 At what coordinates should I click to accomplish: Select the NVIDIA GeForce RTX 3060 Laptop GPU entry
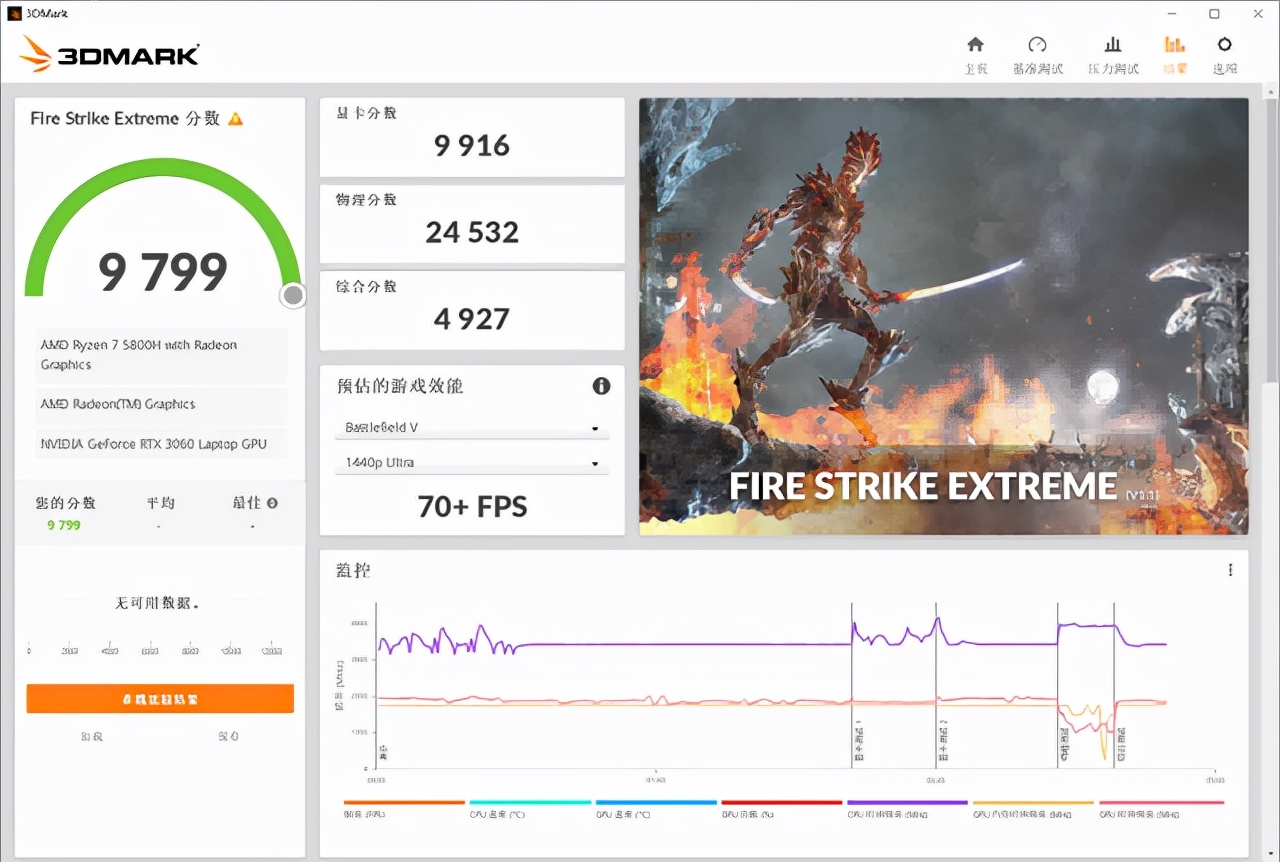click(x=160, y=443)
